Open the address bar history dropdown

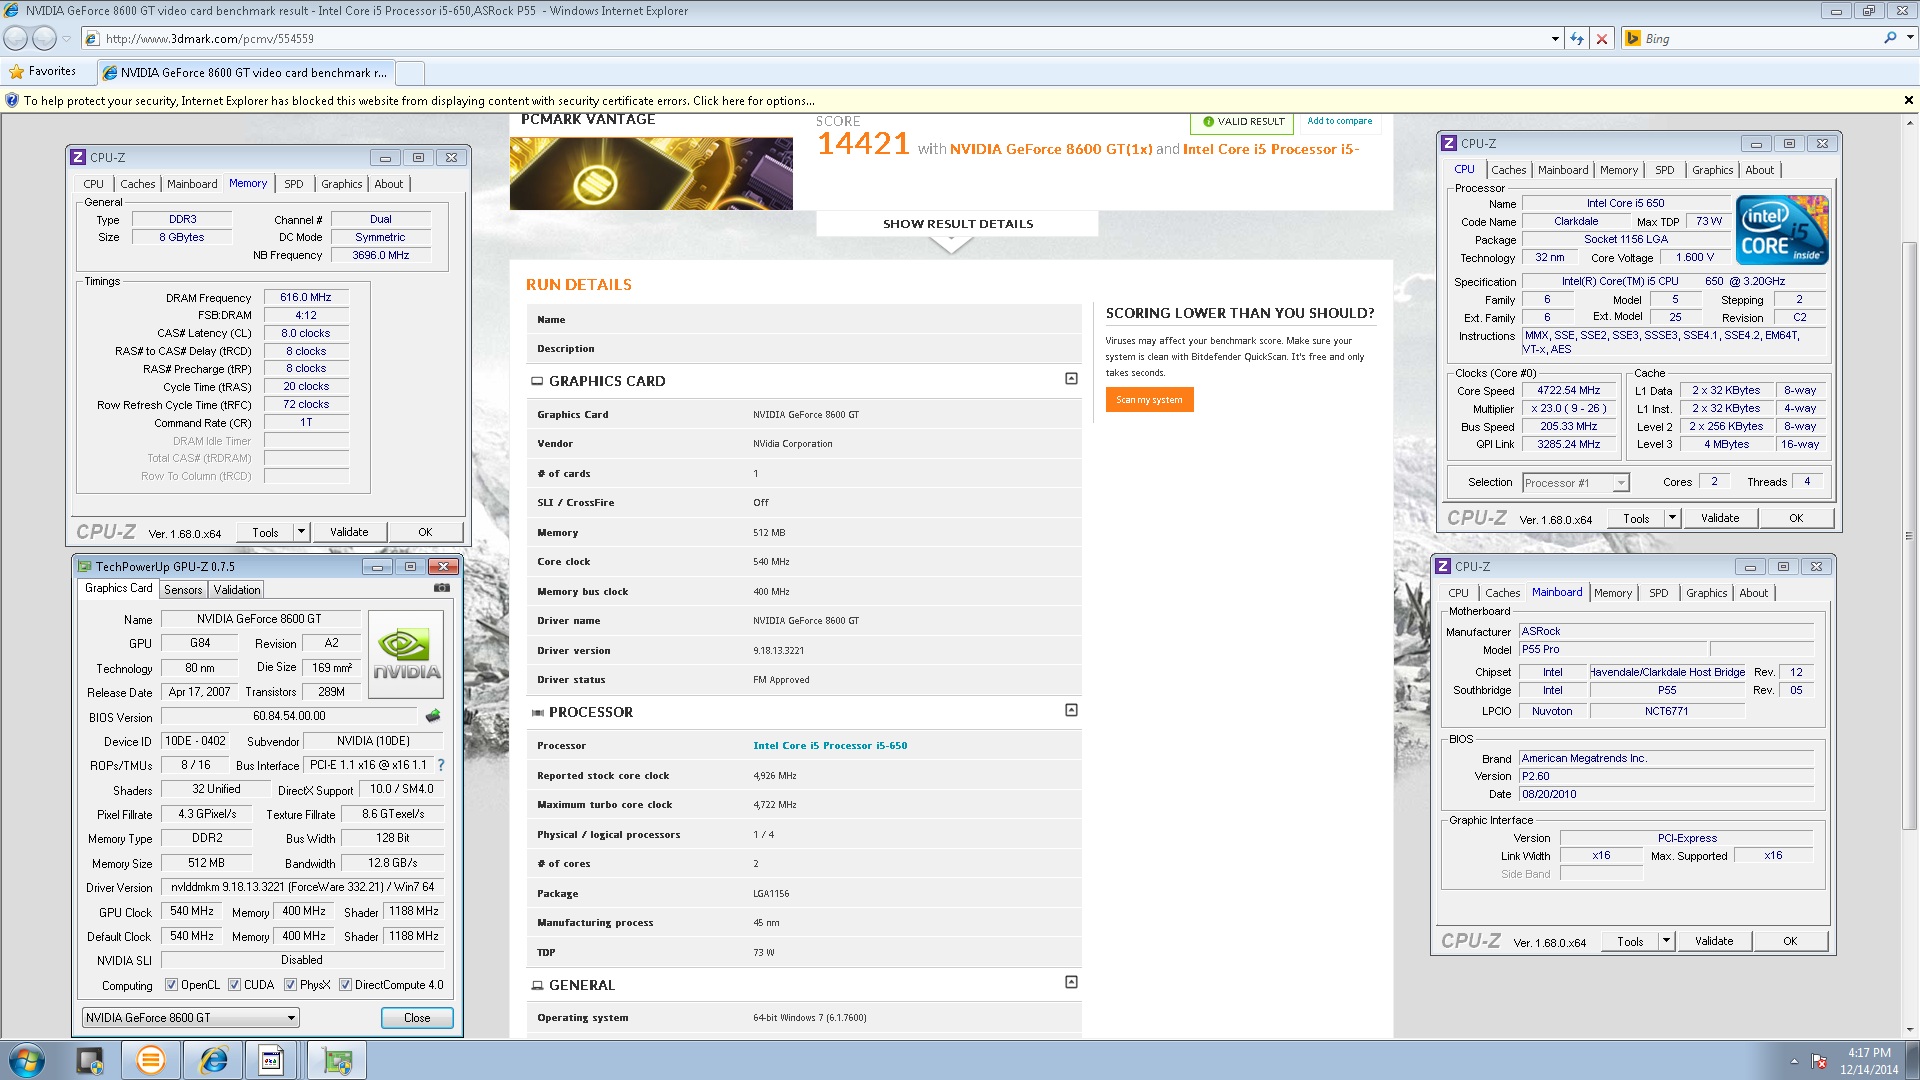coord(1555,38)
